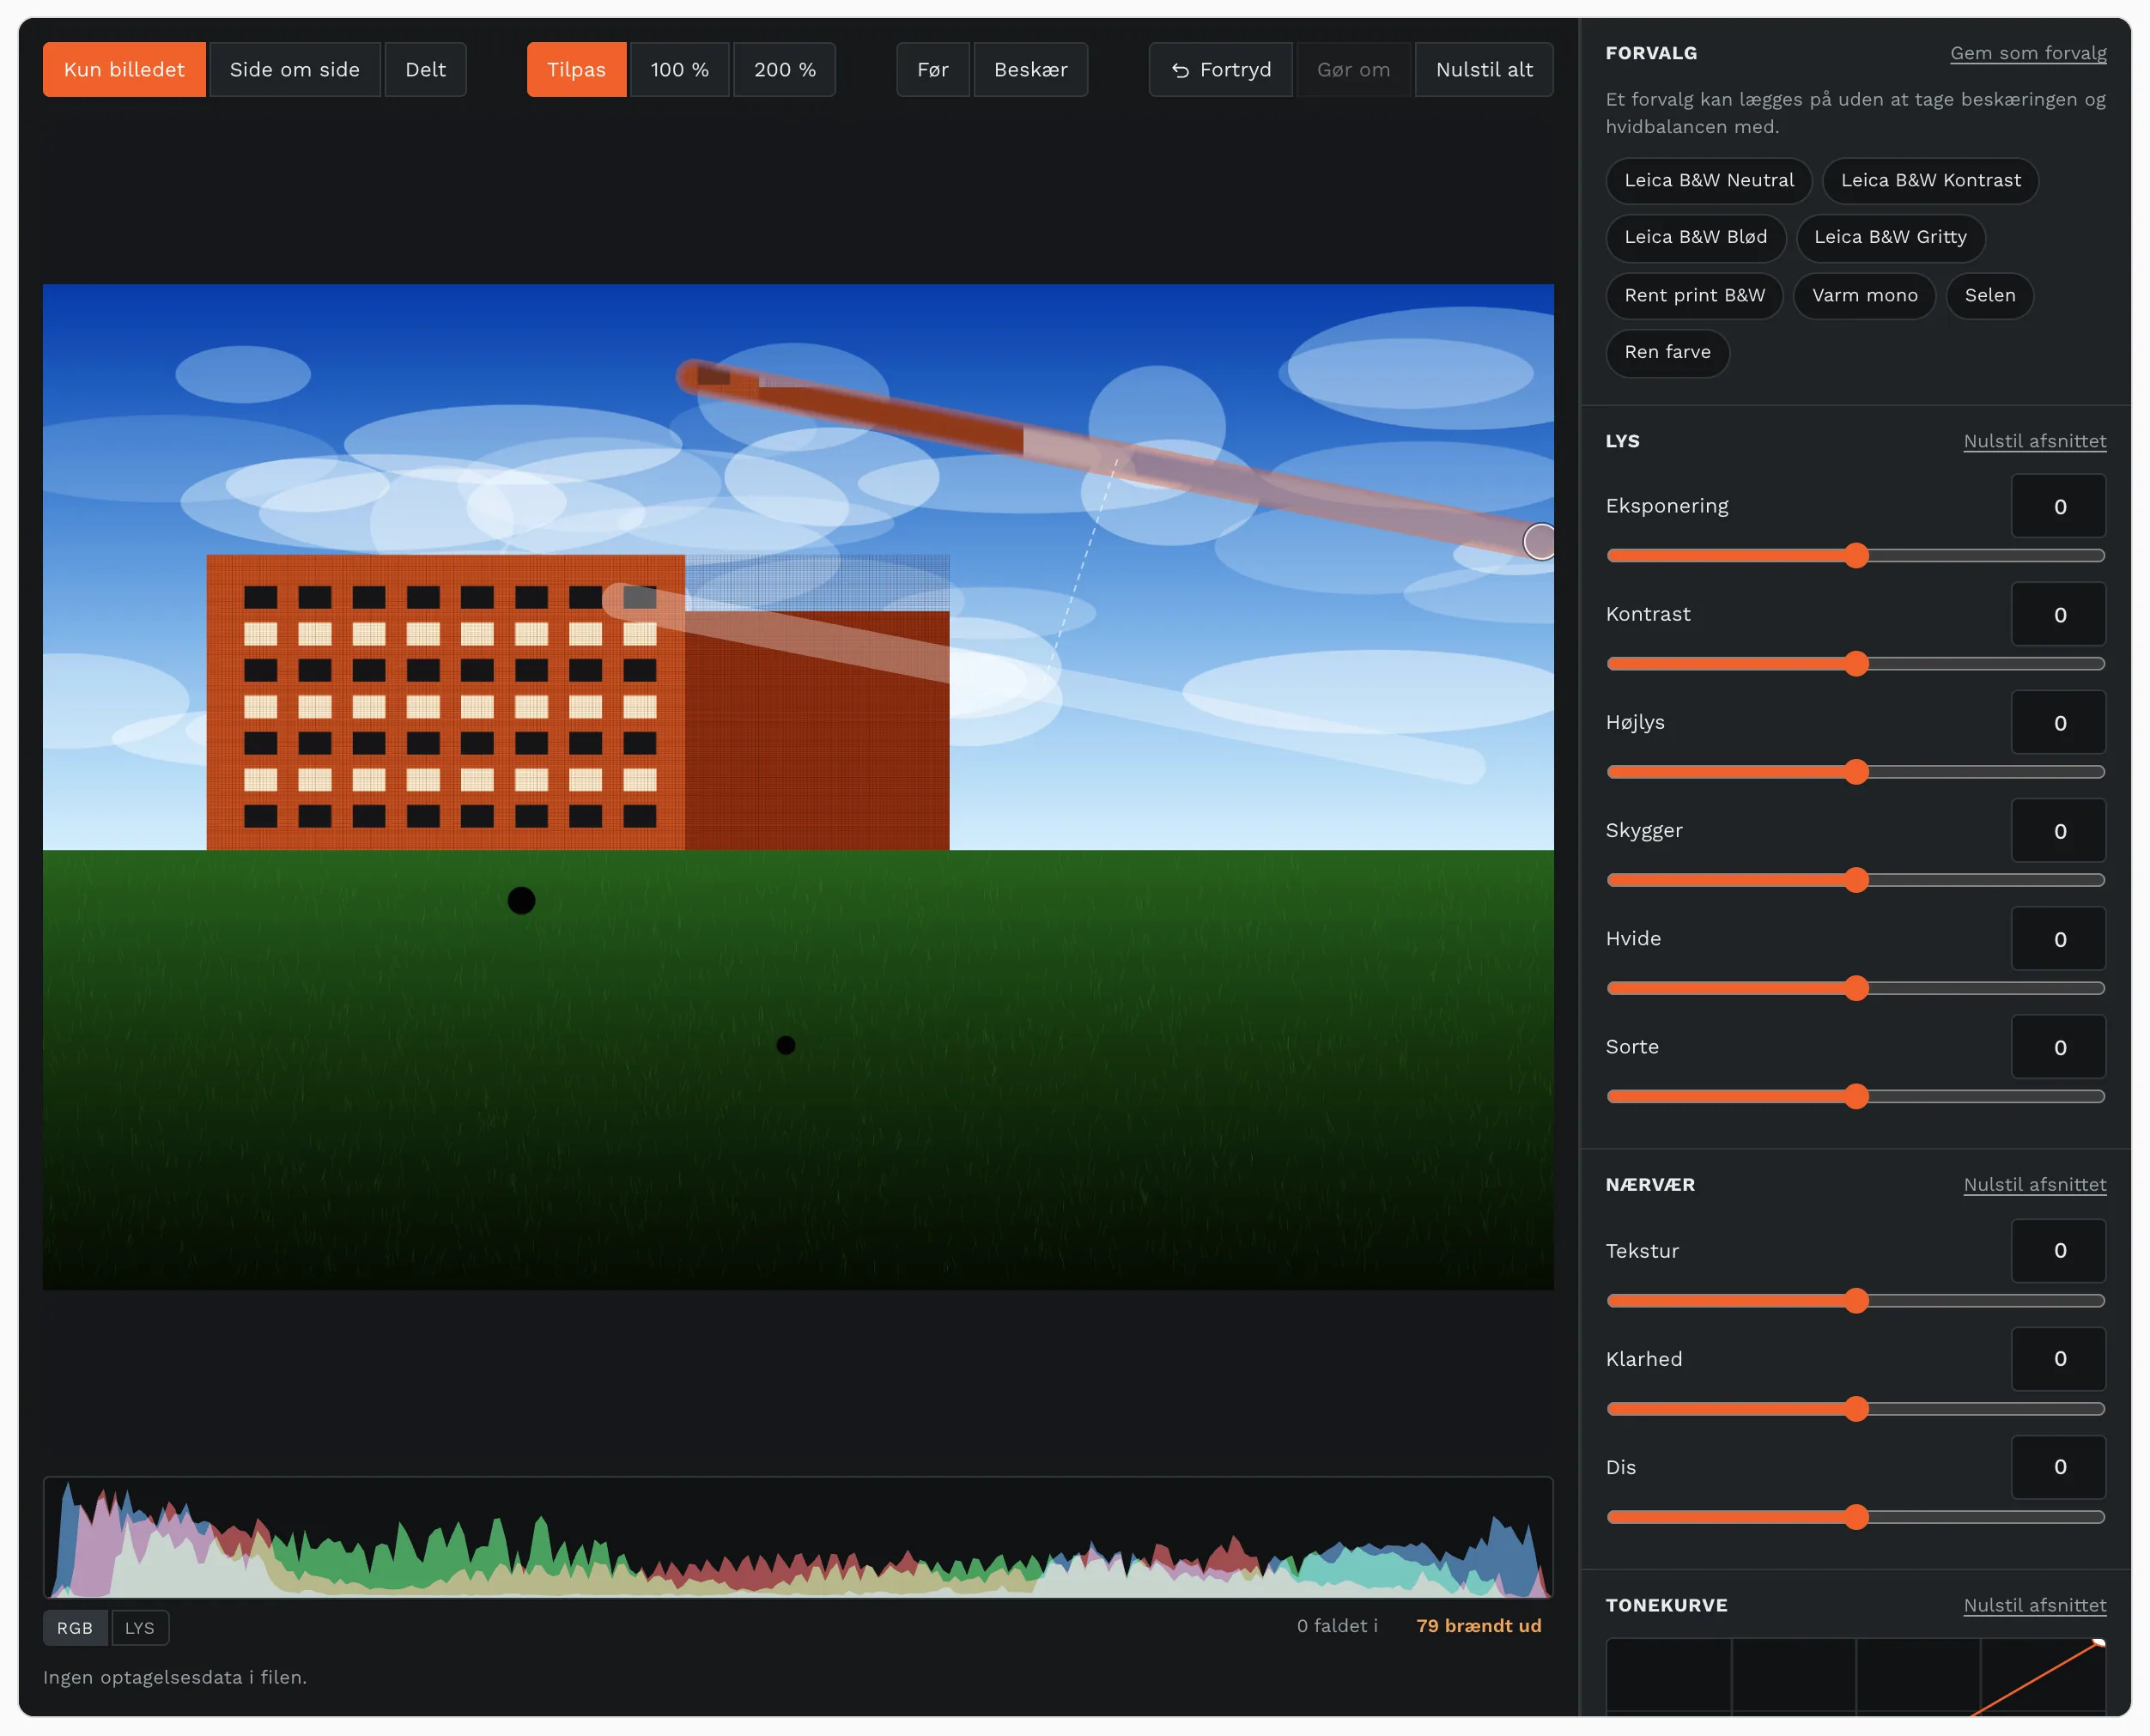Viewport: 2150px width, 1736px height.
Task: Switch to Side om side view
Action: pyautogui.click(x=295, y=70)
